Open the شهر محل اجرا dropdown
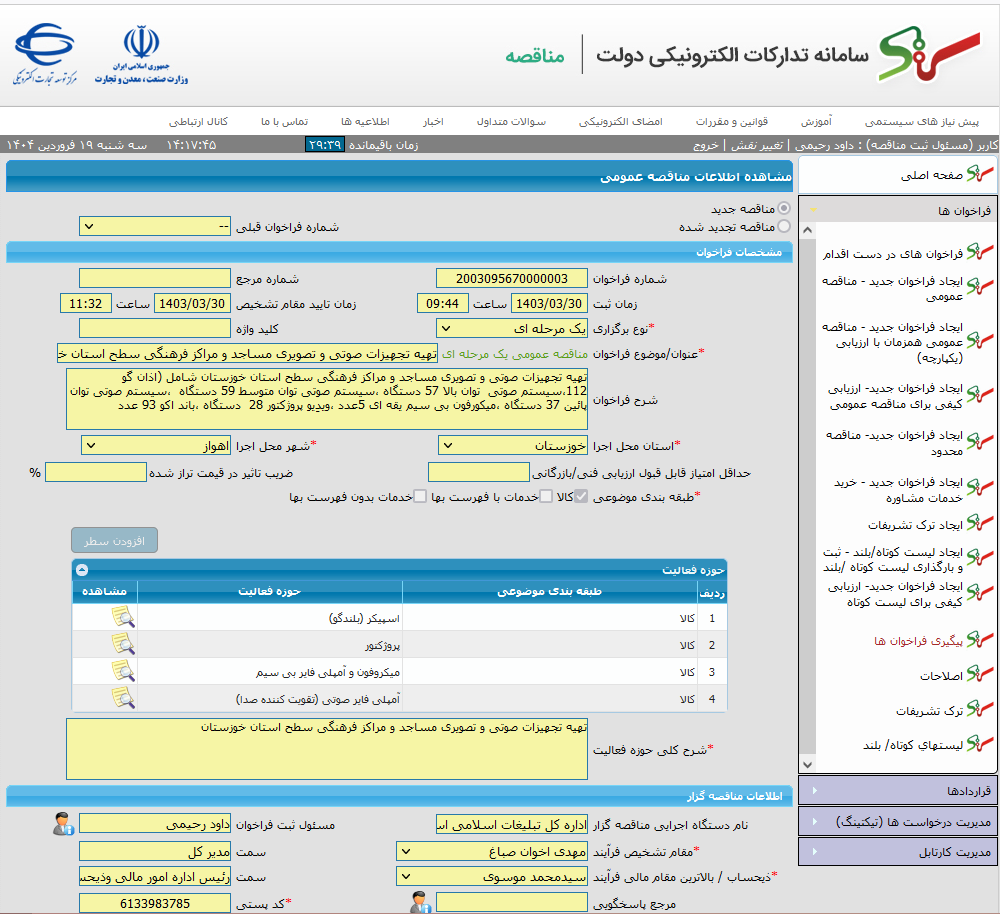The width and height of the screenshot is (1000, 914). pyautogui.click(x=156, y=445)
